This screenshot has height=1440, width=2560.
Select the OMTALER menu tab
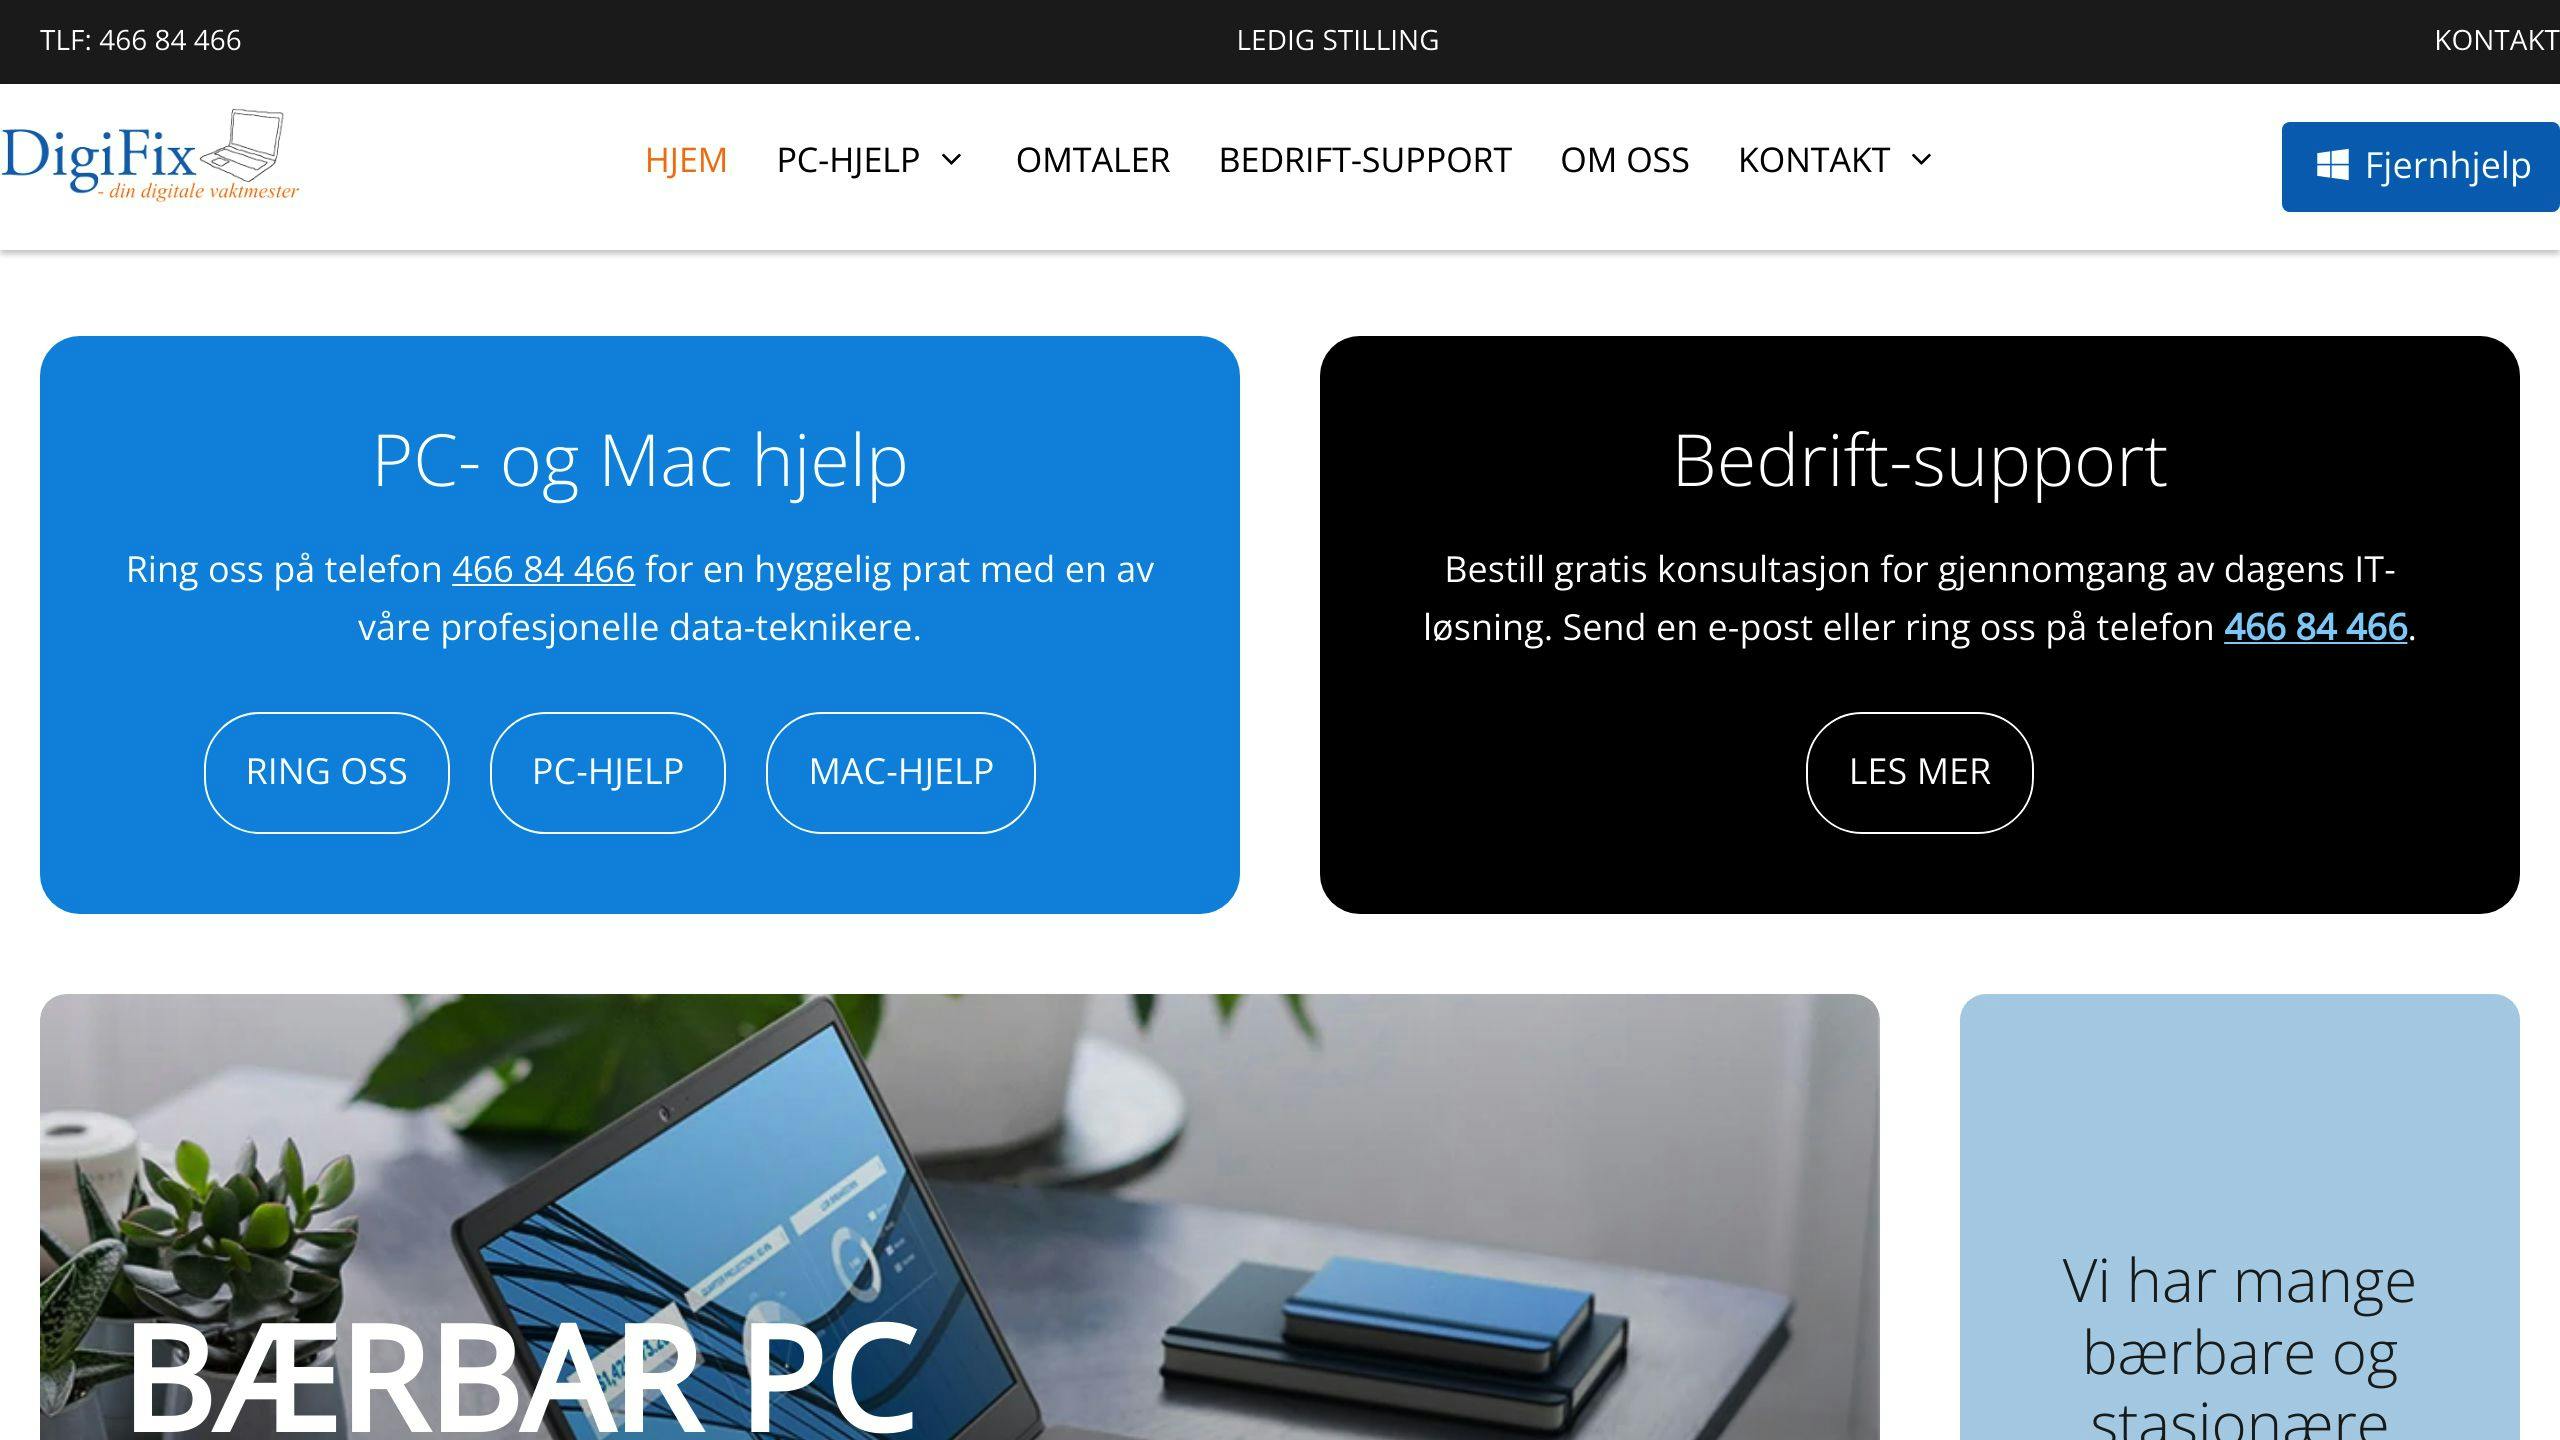coord(1092,158)
